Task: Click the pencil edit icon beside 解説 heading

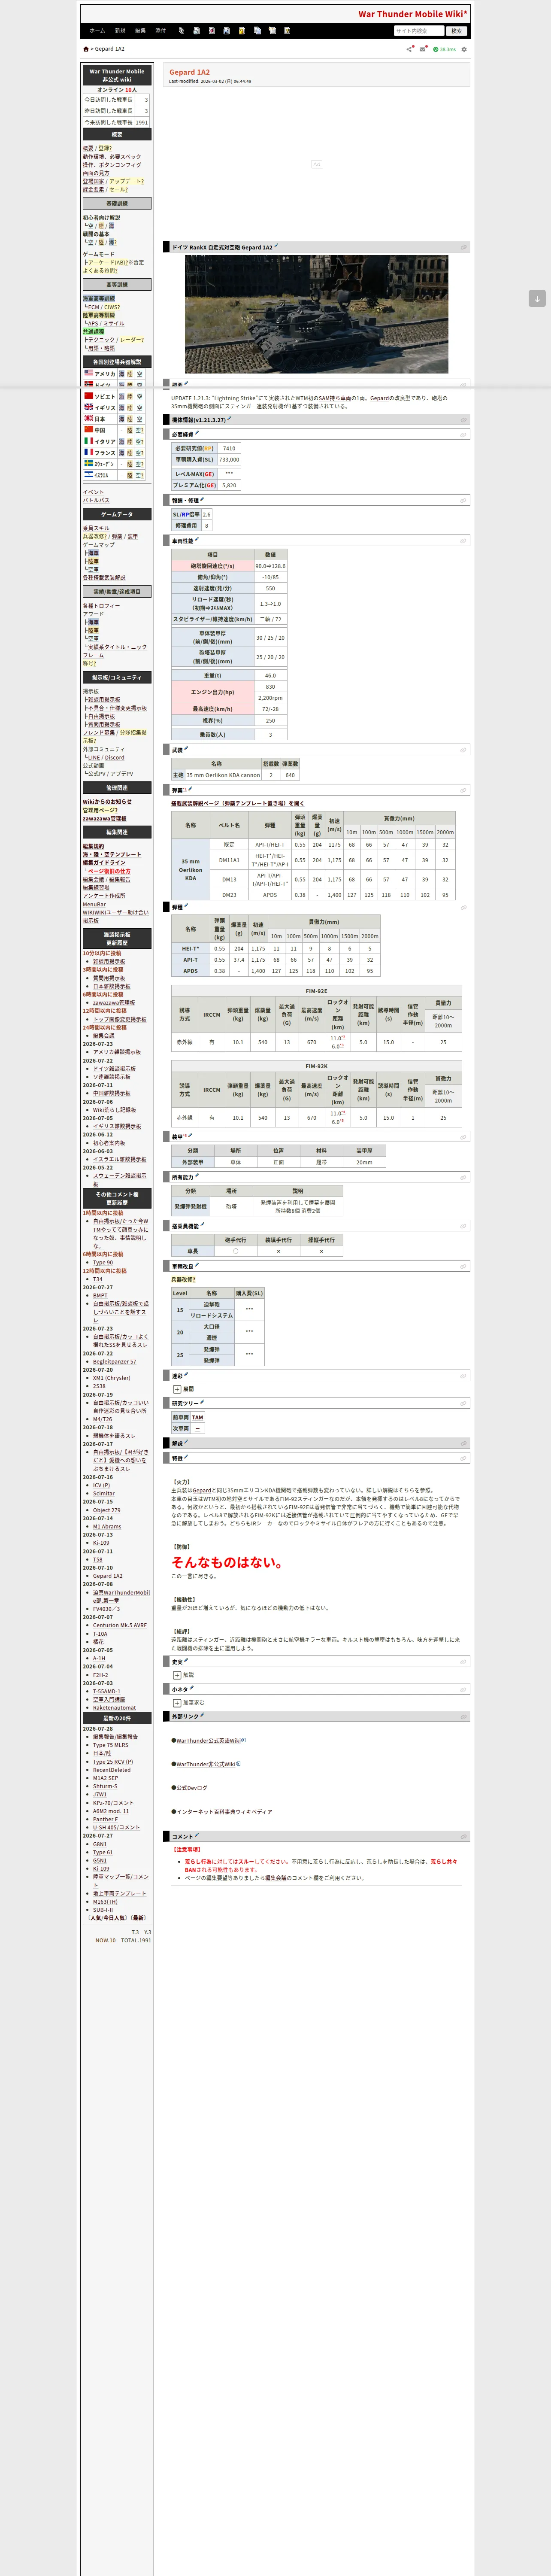Action: click(186, 1442)
